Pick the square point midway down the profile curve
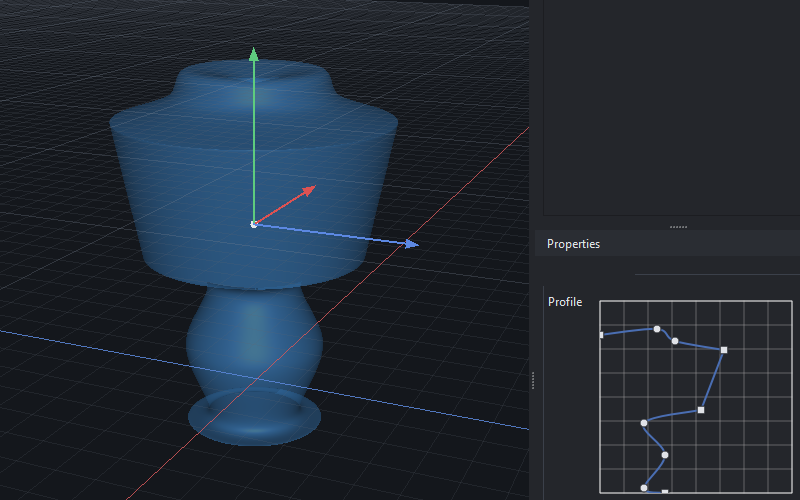The width and height of the screenshot is (800, 500). point(701,410)
